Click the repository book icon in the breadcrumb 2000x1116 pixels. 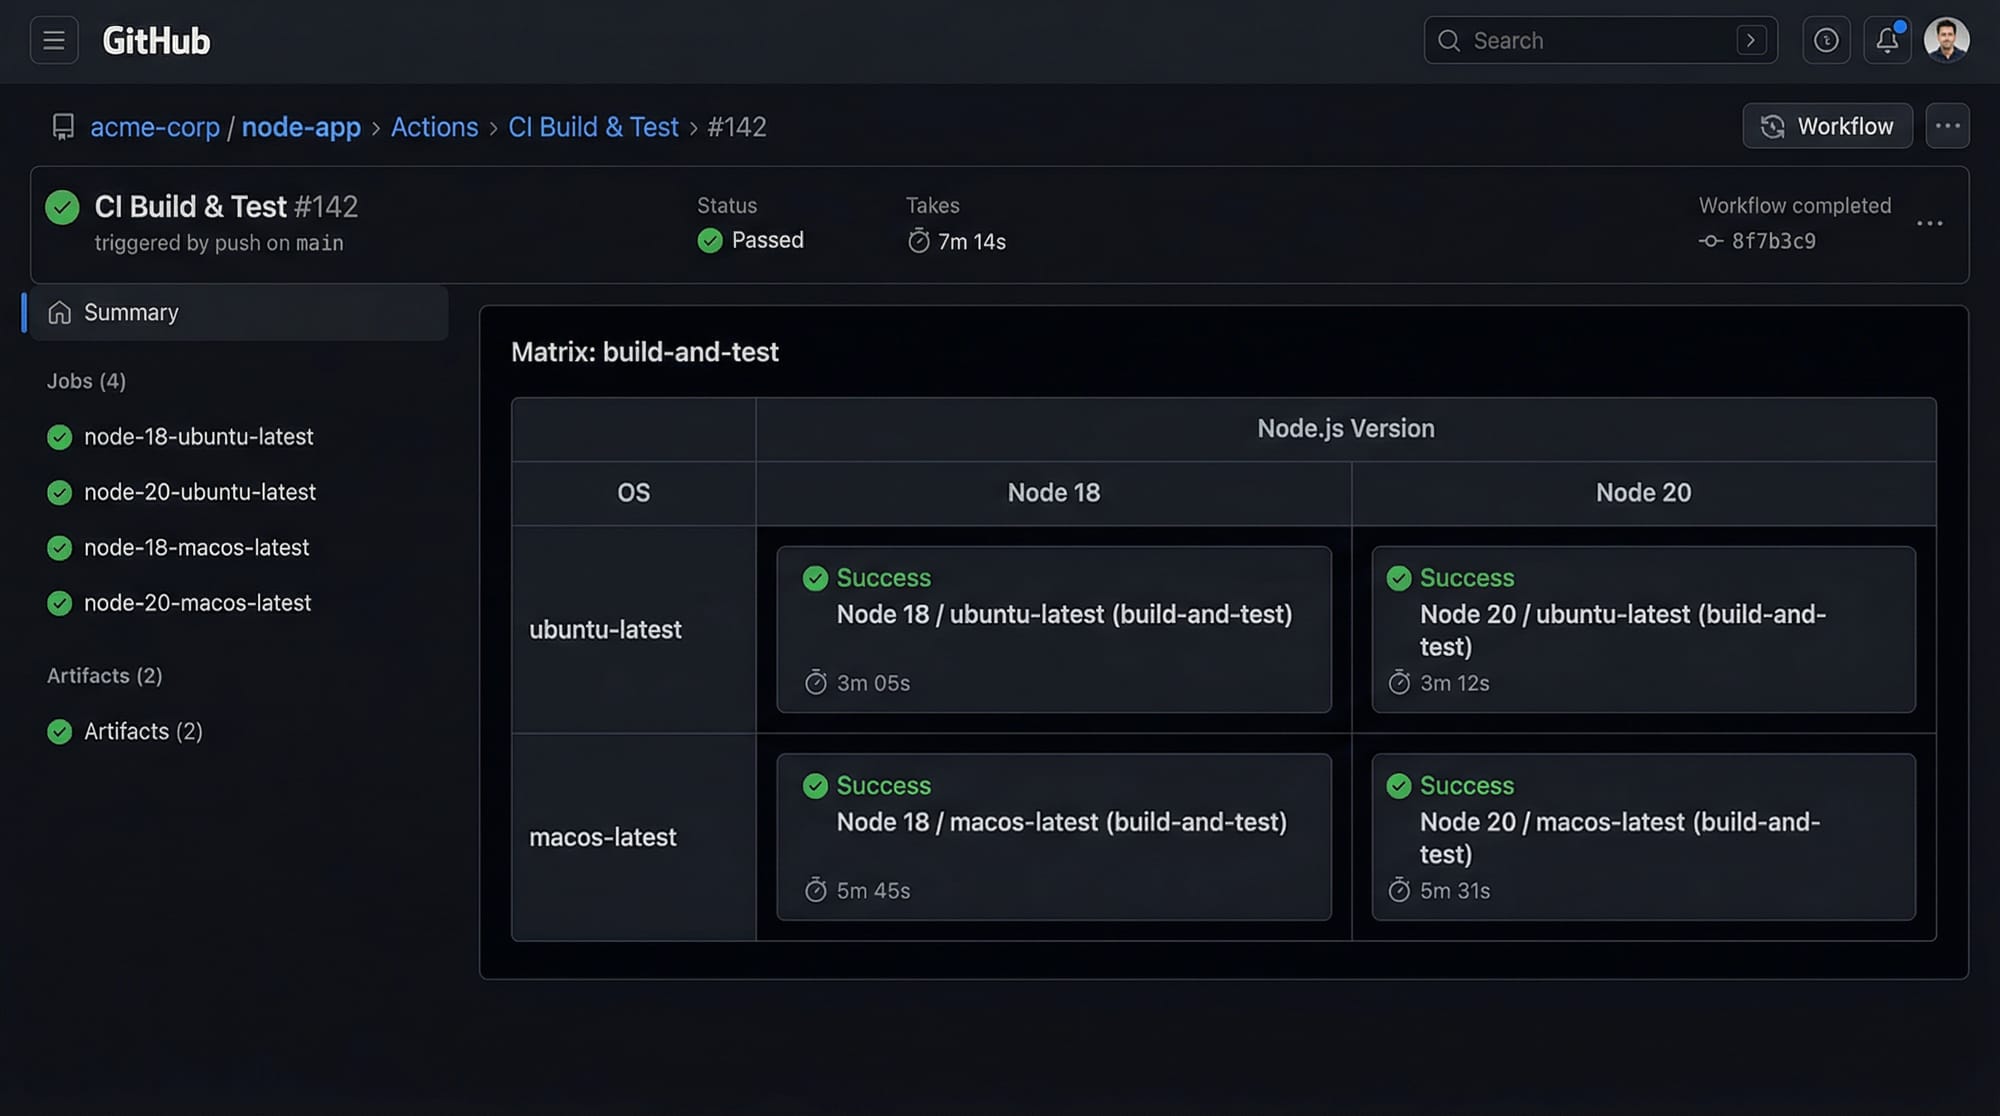point(63,127)
